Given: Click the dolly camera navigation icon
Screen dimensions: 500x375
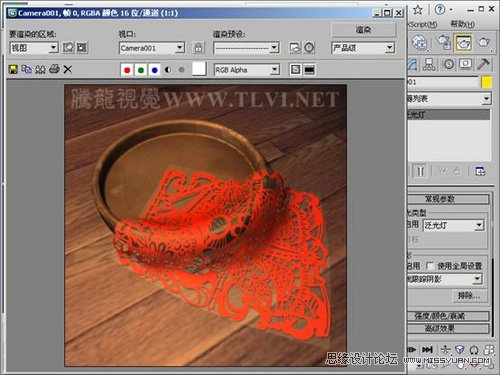Looking at the screenshot, I should (x=445, y=350).
